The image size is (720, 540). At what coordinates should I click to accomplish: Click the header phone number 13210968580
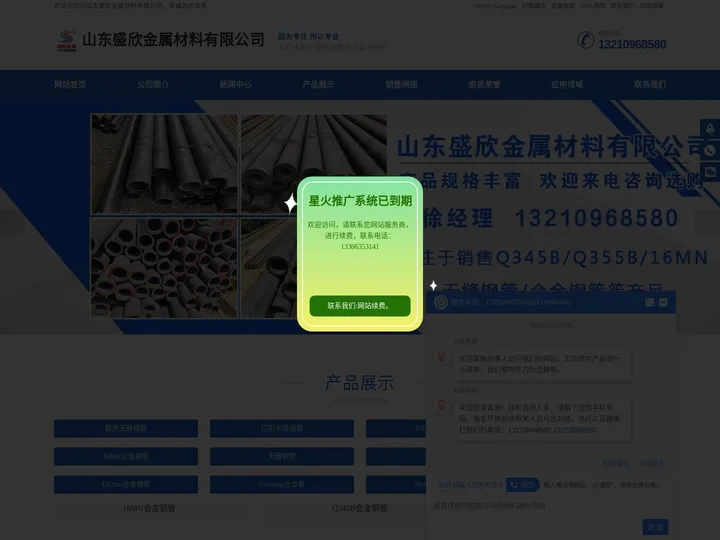coord(632,44)
